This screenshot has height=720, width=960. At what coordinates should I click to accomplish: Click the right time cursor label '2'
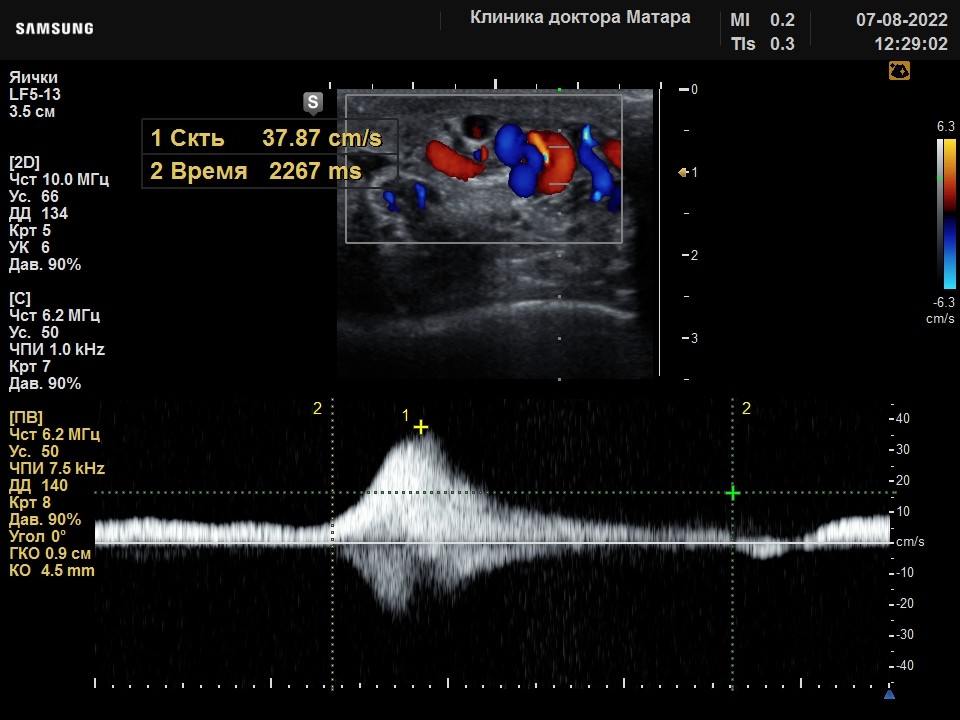click(x=746, y=408)
